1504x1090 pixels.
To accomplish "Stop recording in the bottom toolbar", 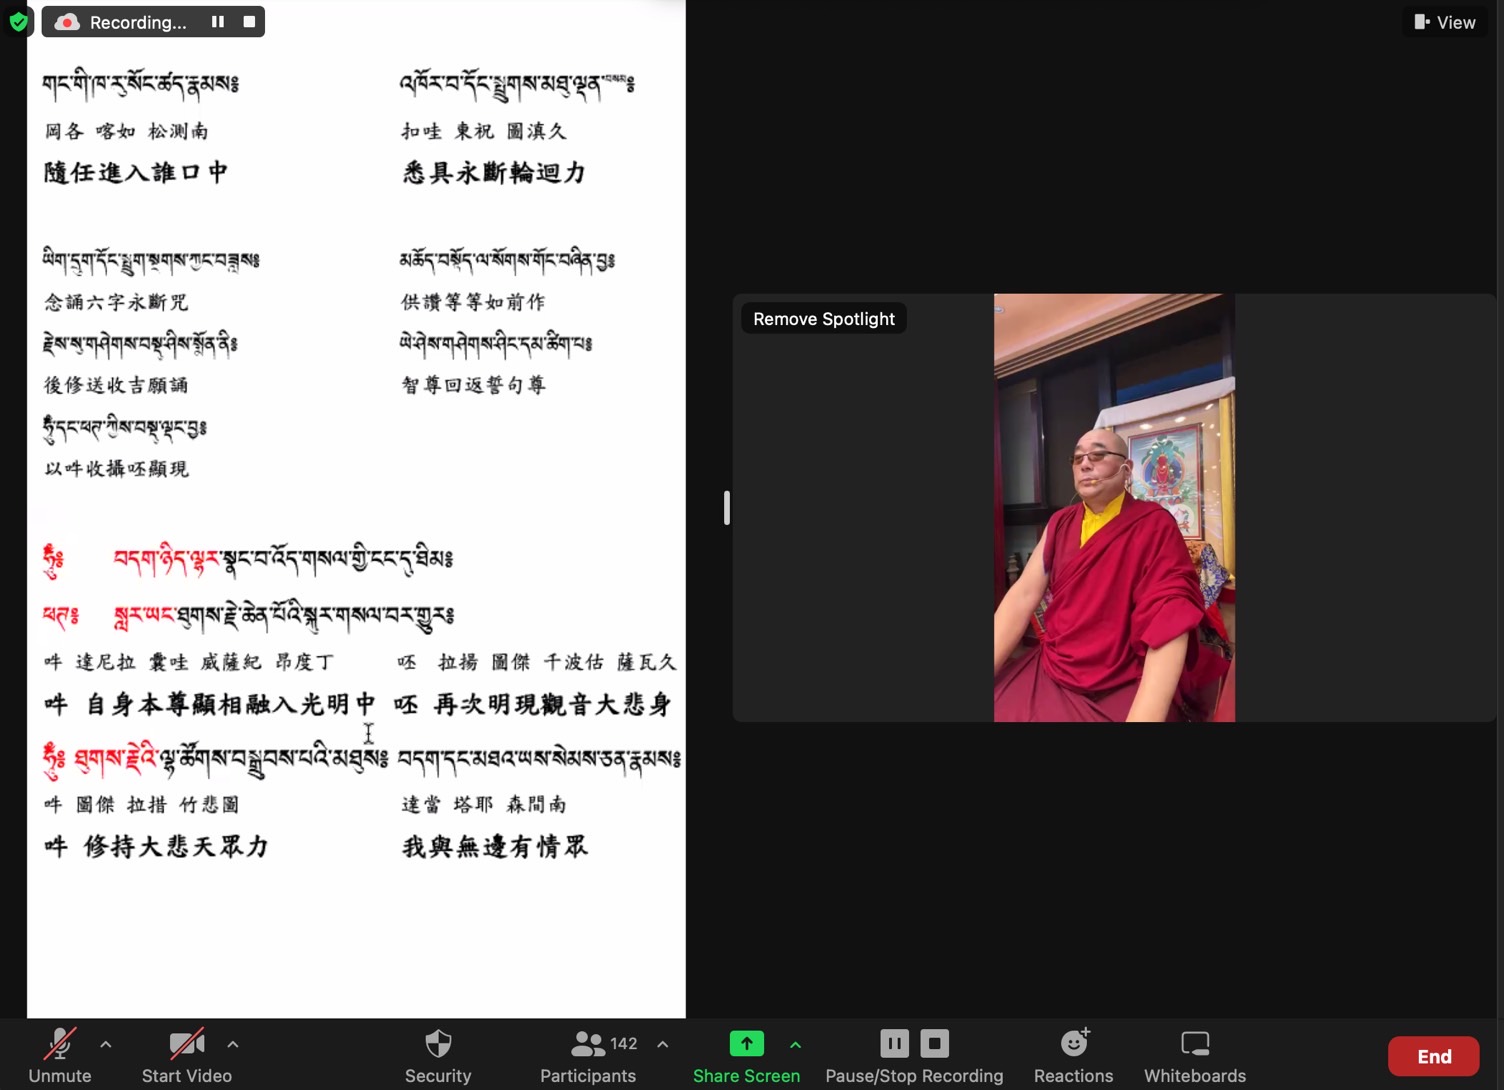I will coord(935,1044).
